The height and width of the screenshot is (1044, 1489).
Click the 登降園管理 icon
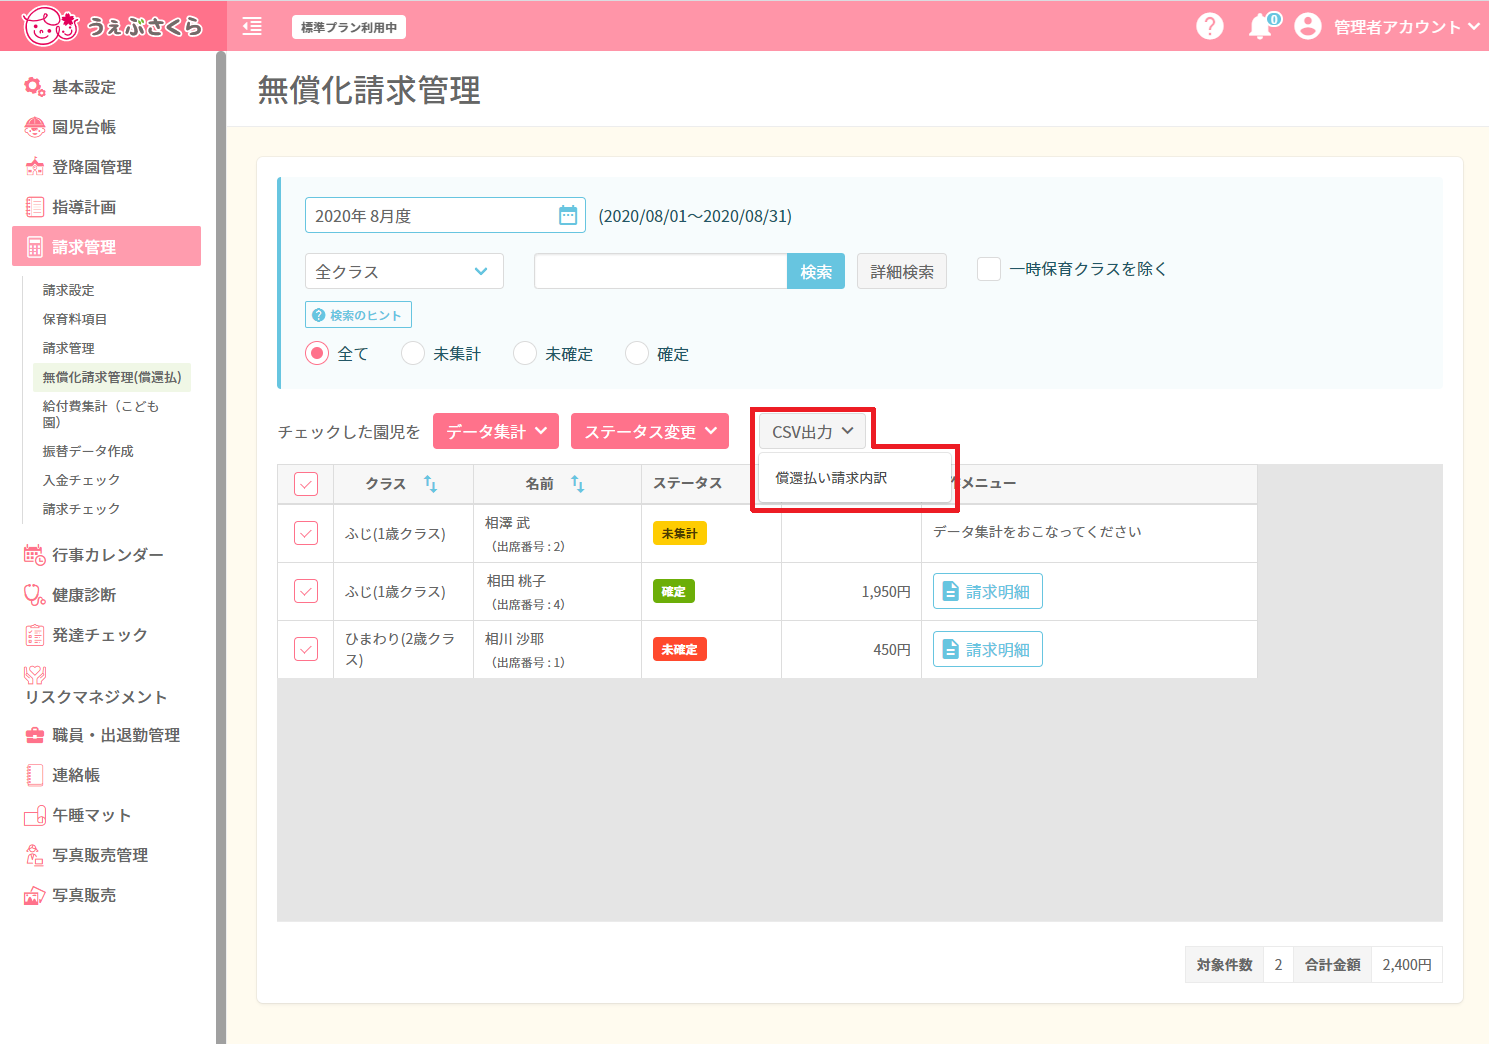click(x=35, y=167)
